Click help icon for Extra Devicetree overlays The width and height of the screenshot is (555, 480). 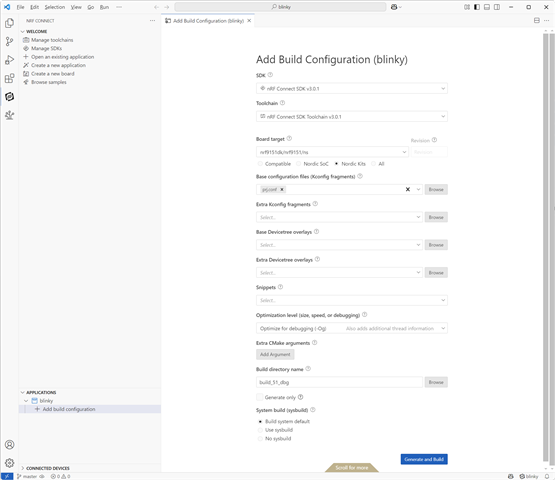pos(317,259)
